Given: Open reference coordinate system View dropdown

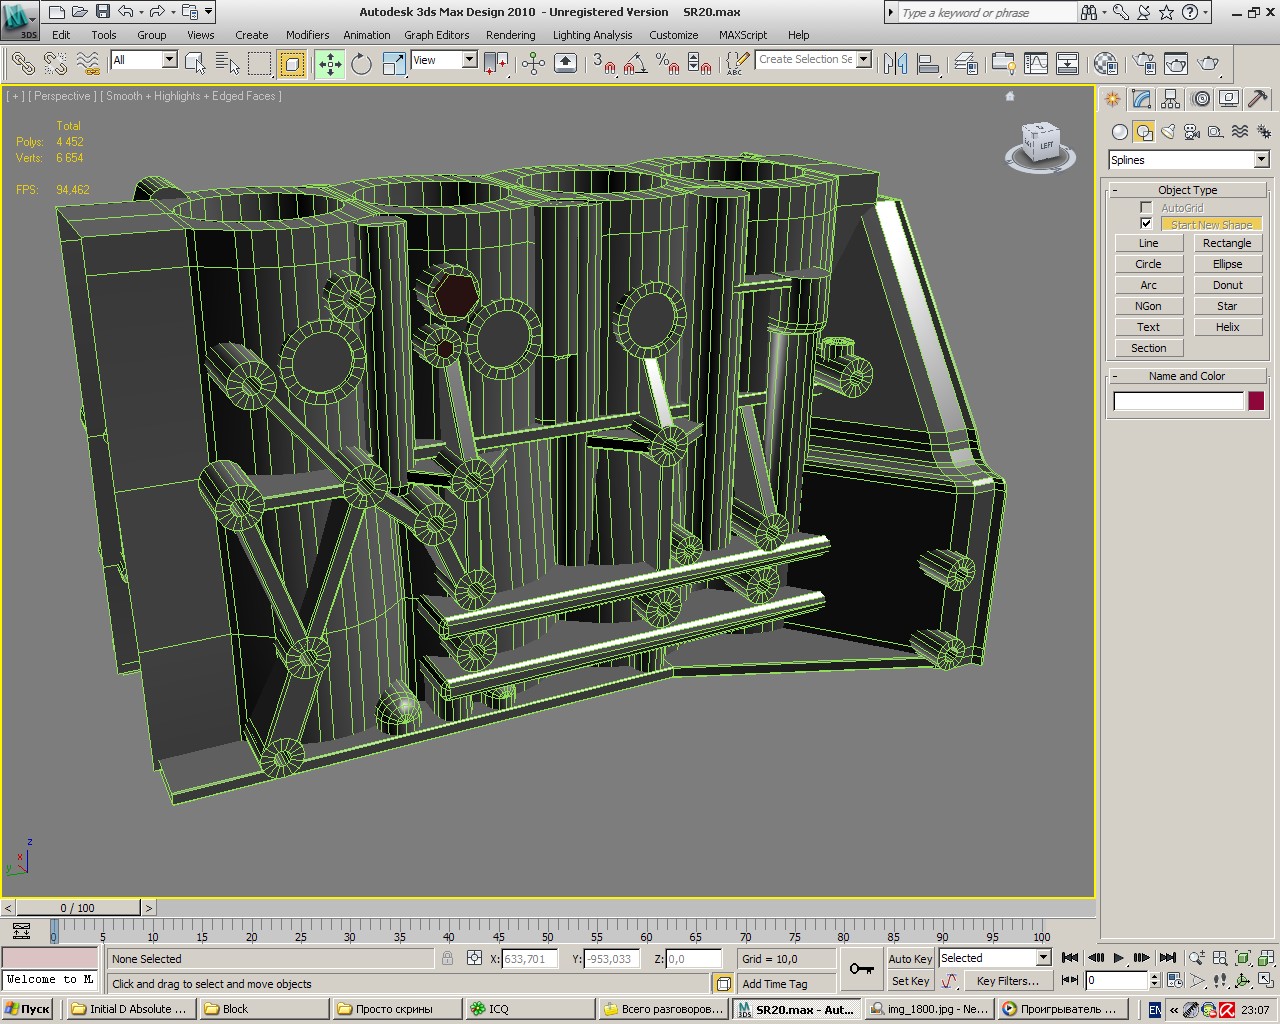Looking at the screenshot, I should click(x=469, y=60).
